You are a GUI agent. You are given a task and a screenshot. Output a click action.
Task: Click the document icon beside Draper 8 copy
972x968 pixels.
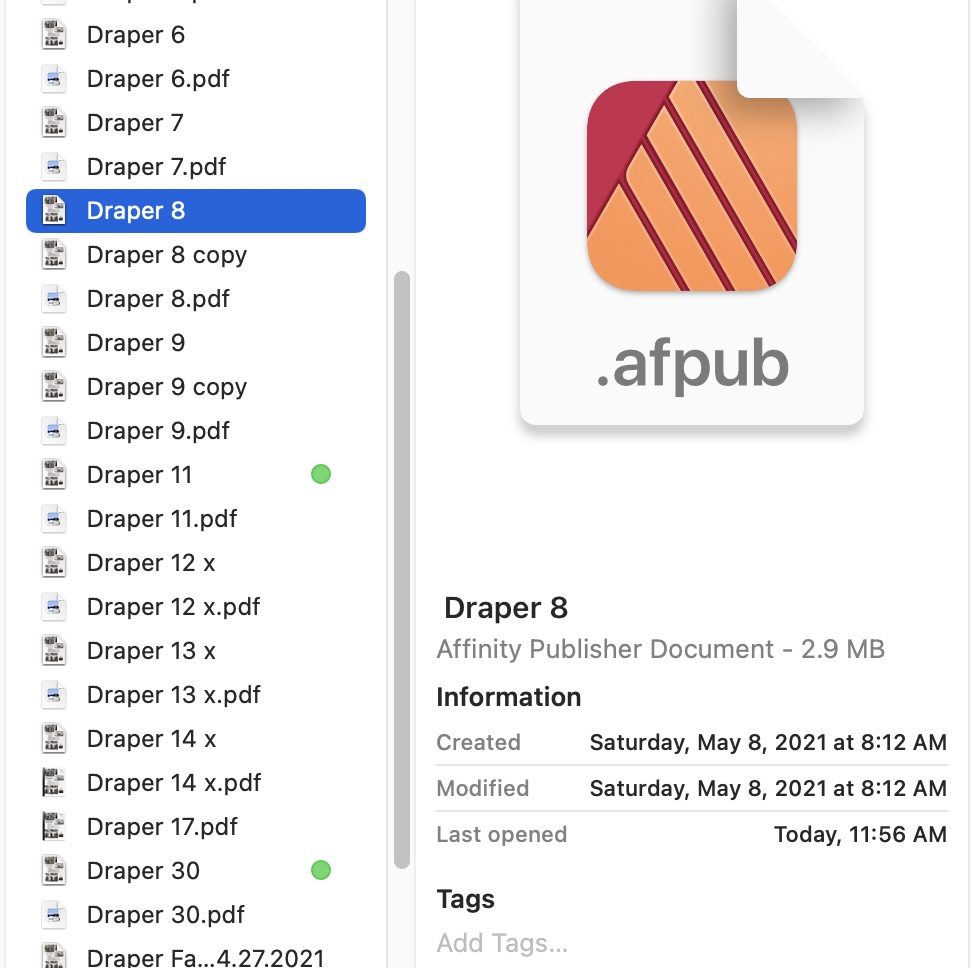click(54, 255)
